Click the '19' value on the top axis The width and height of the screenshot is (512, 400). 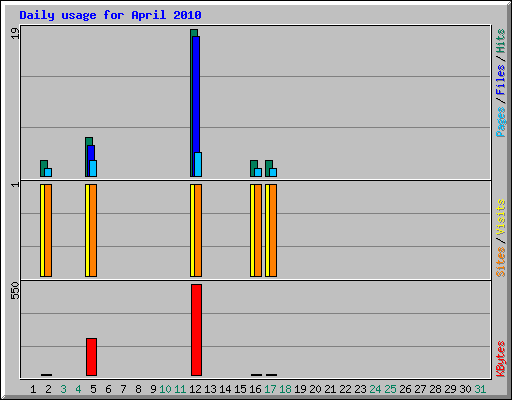point(15,33)
